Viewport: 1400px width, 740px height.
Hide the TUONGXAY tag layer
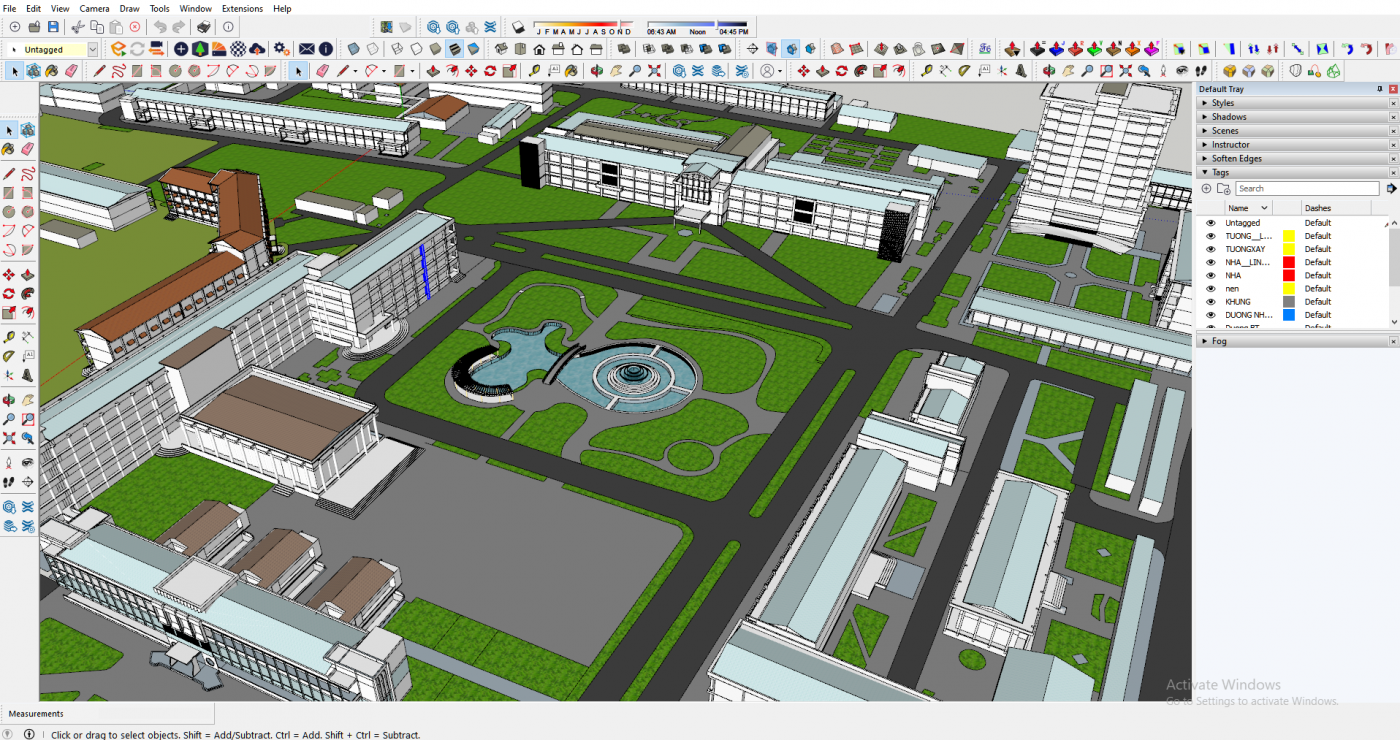1210,249
